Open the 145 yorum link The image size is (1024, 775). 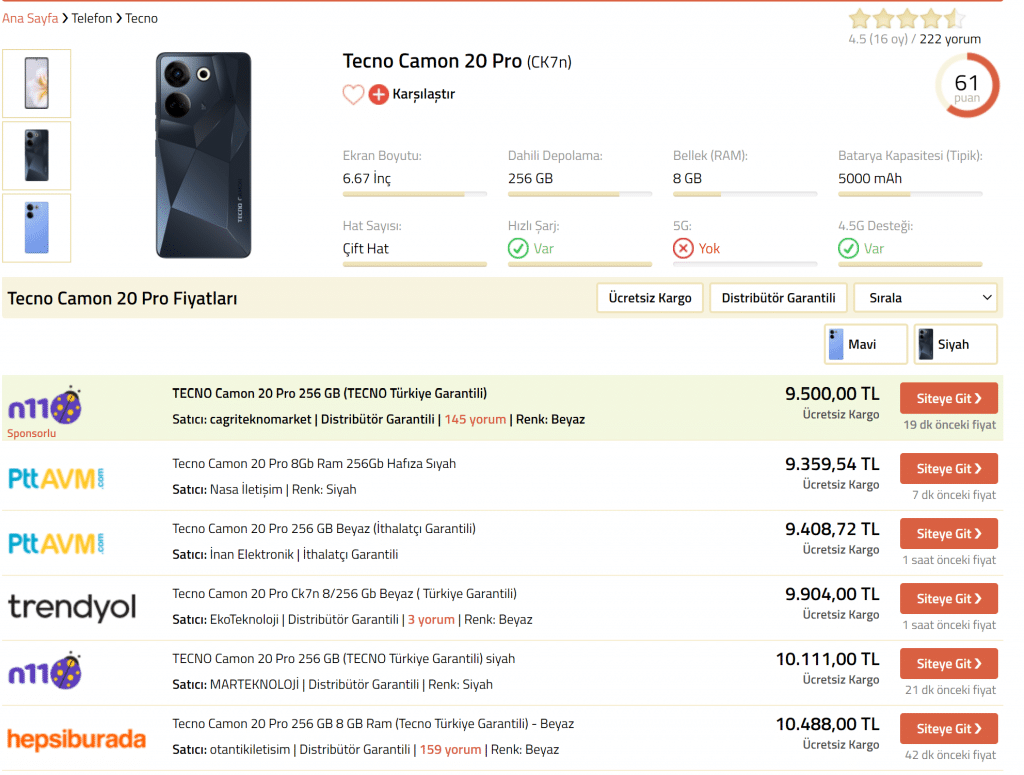475,419
